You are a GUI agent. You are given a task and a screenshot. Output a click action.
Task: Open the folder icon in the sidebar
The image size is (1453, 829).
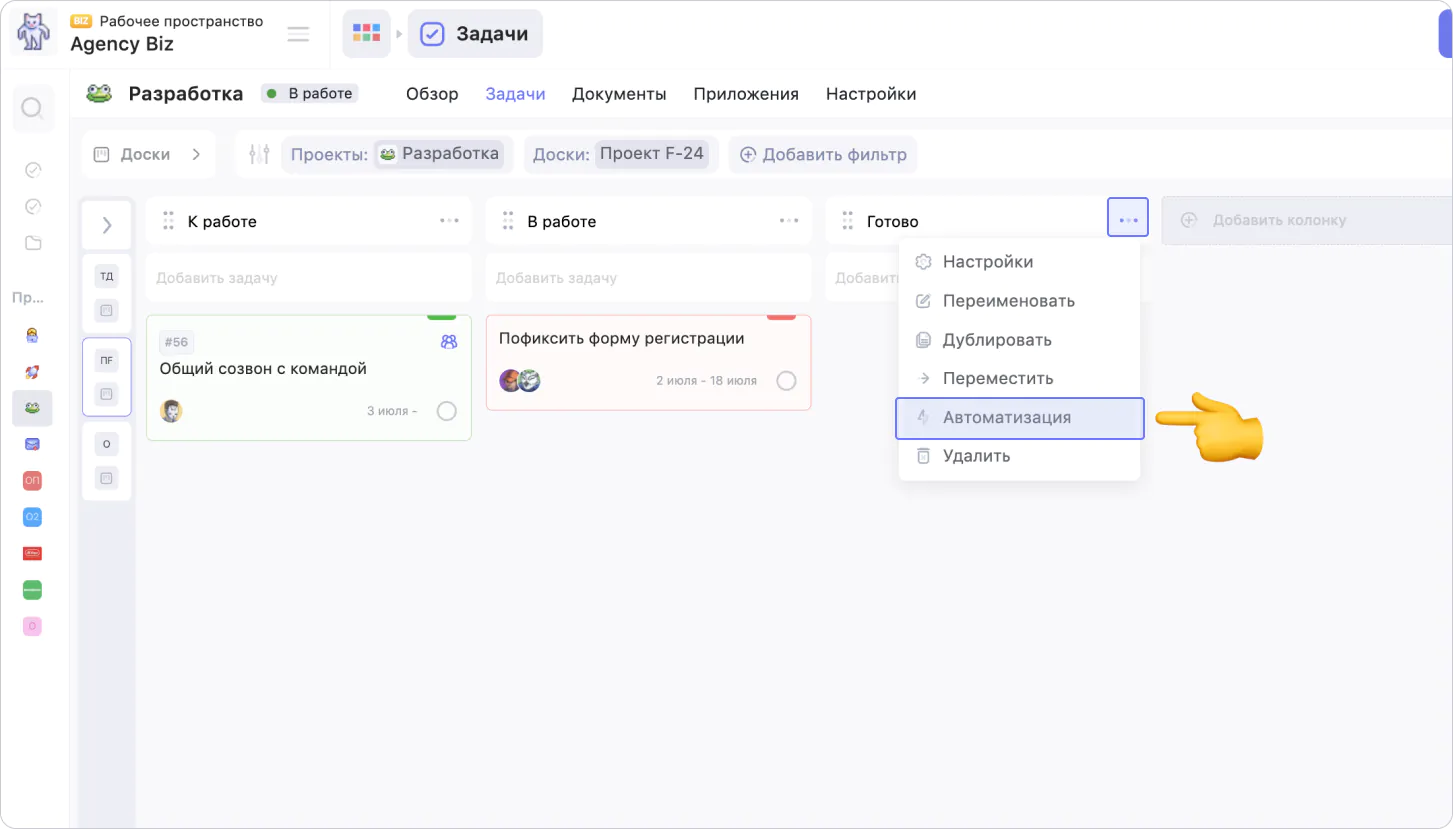32,243
